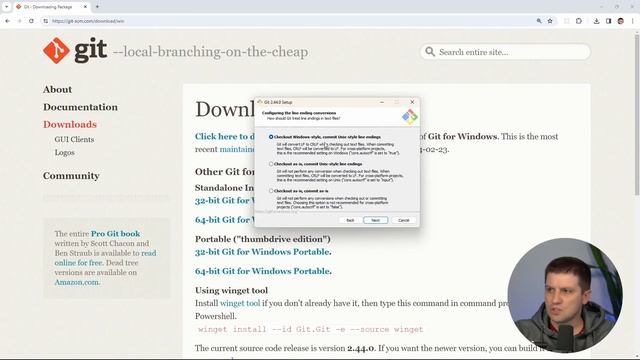Open the About section
640x360 pixels.
pyautogui.click(x=58, y=89)
